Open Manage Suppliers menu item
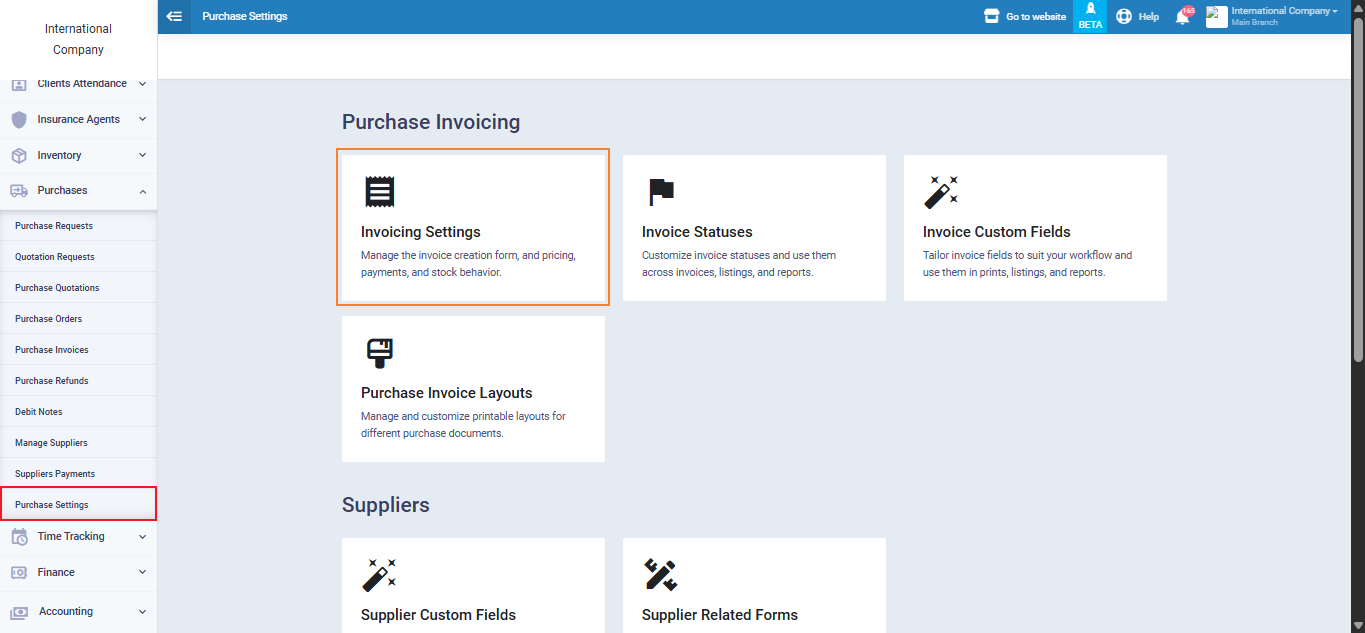This screenshot has width=1365, height=633. pyautogui.click(x=51, y=443)
